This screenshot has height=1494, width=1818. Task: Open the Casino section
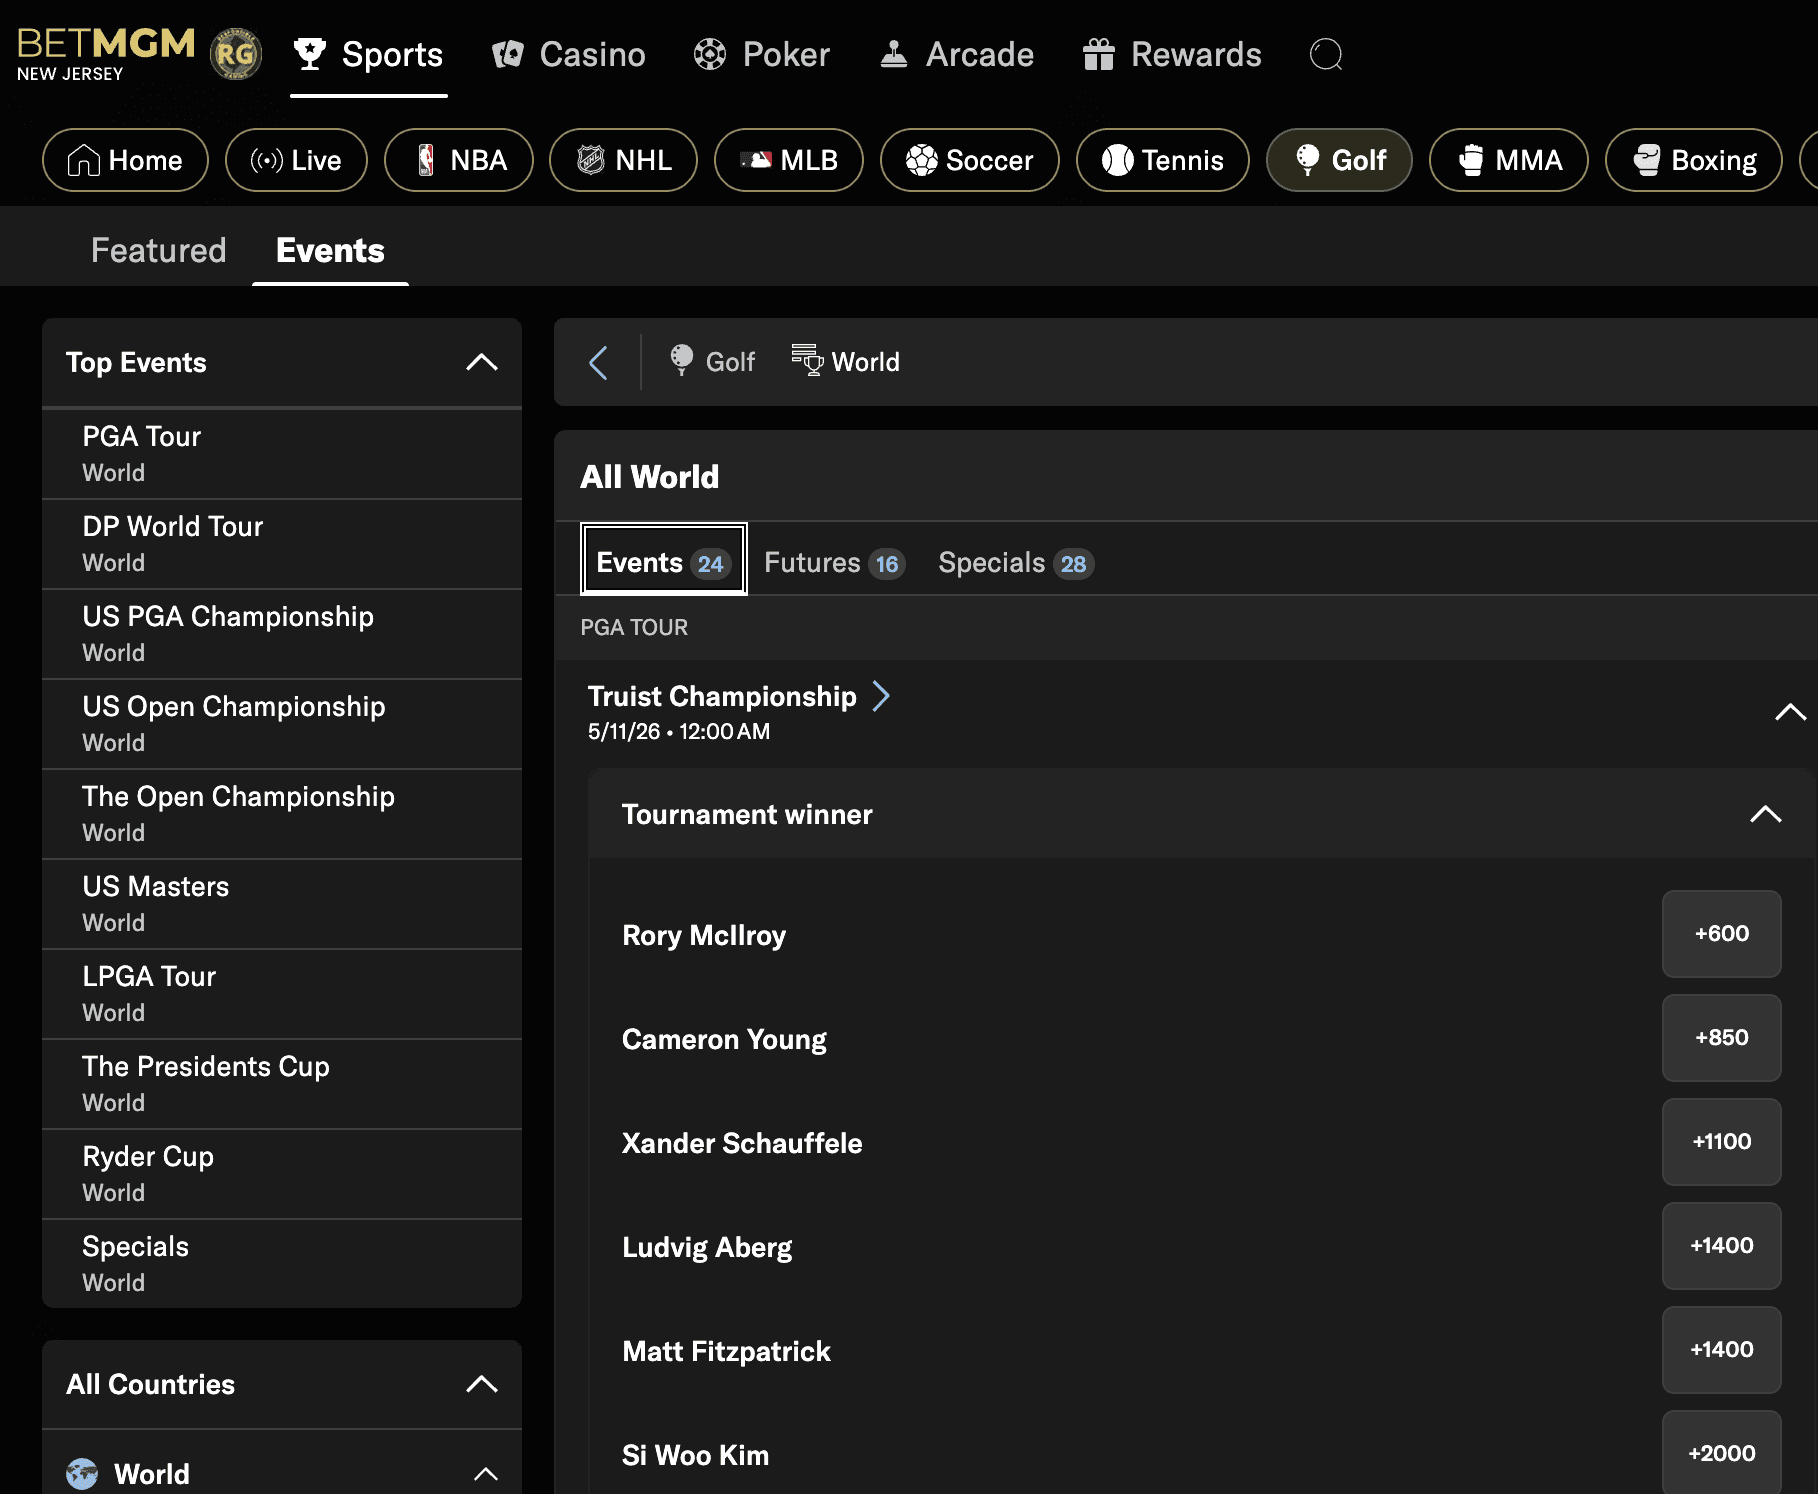point(569,54)
